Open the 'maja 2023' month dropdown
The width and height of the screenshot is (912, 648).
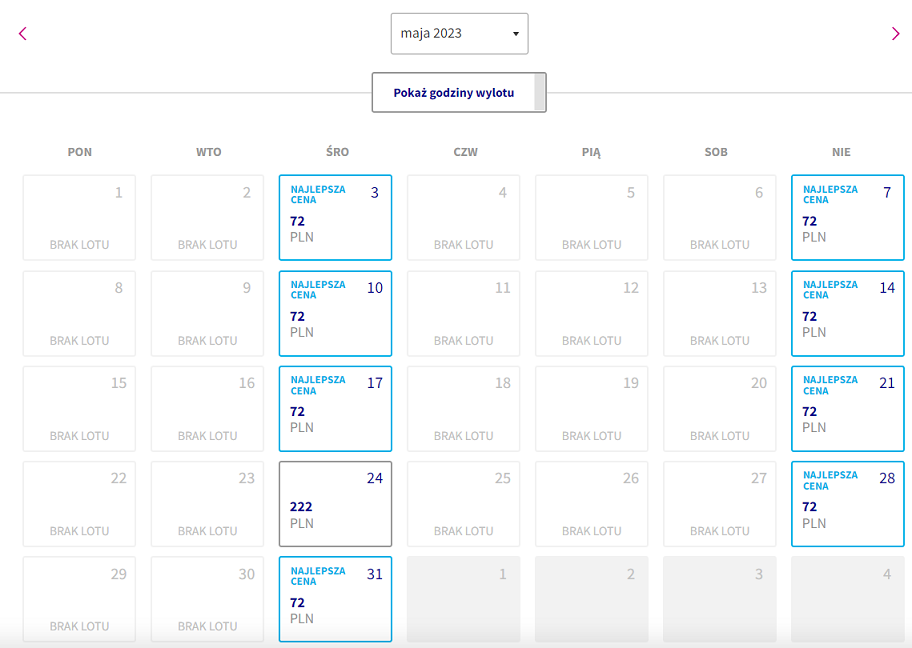coord(459,34)
